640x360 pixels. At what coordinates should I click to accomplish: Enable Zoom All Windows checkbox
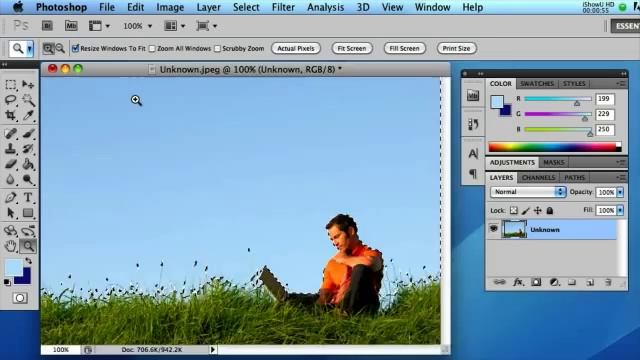[x=152, y=49]
